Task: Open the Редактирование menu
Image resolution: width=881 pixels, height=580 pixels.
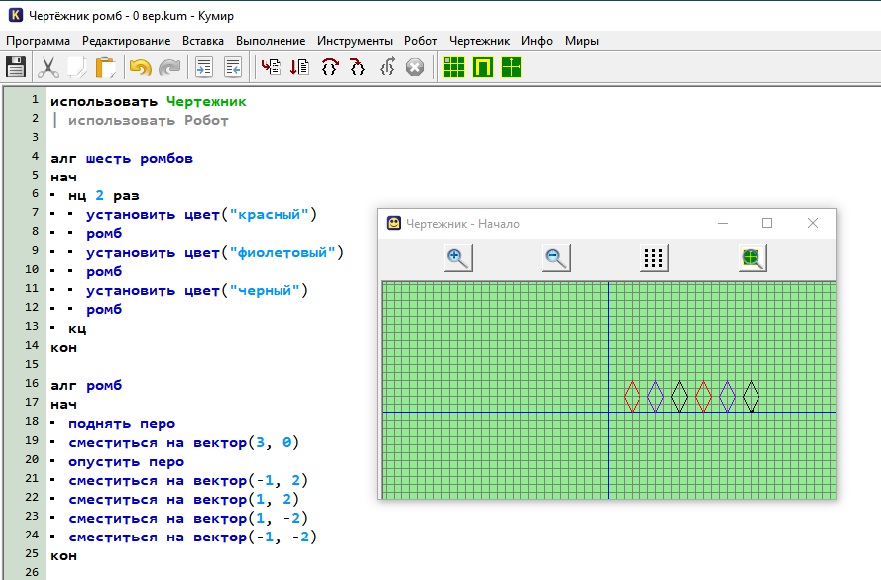Action: pyautogui.click(x=126, y=41)
